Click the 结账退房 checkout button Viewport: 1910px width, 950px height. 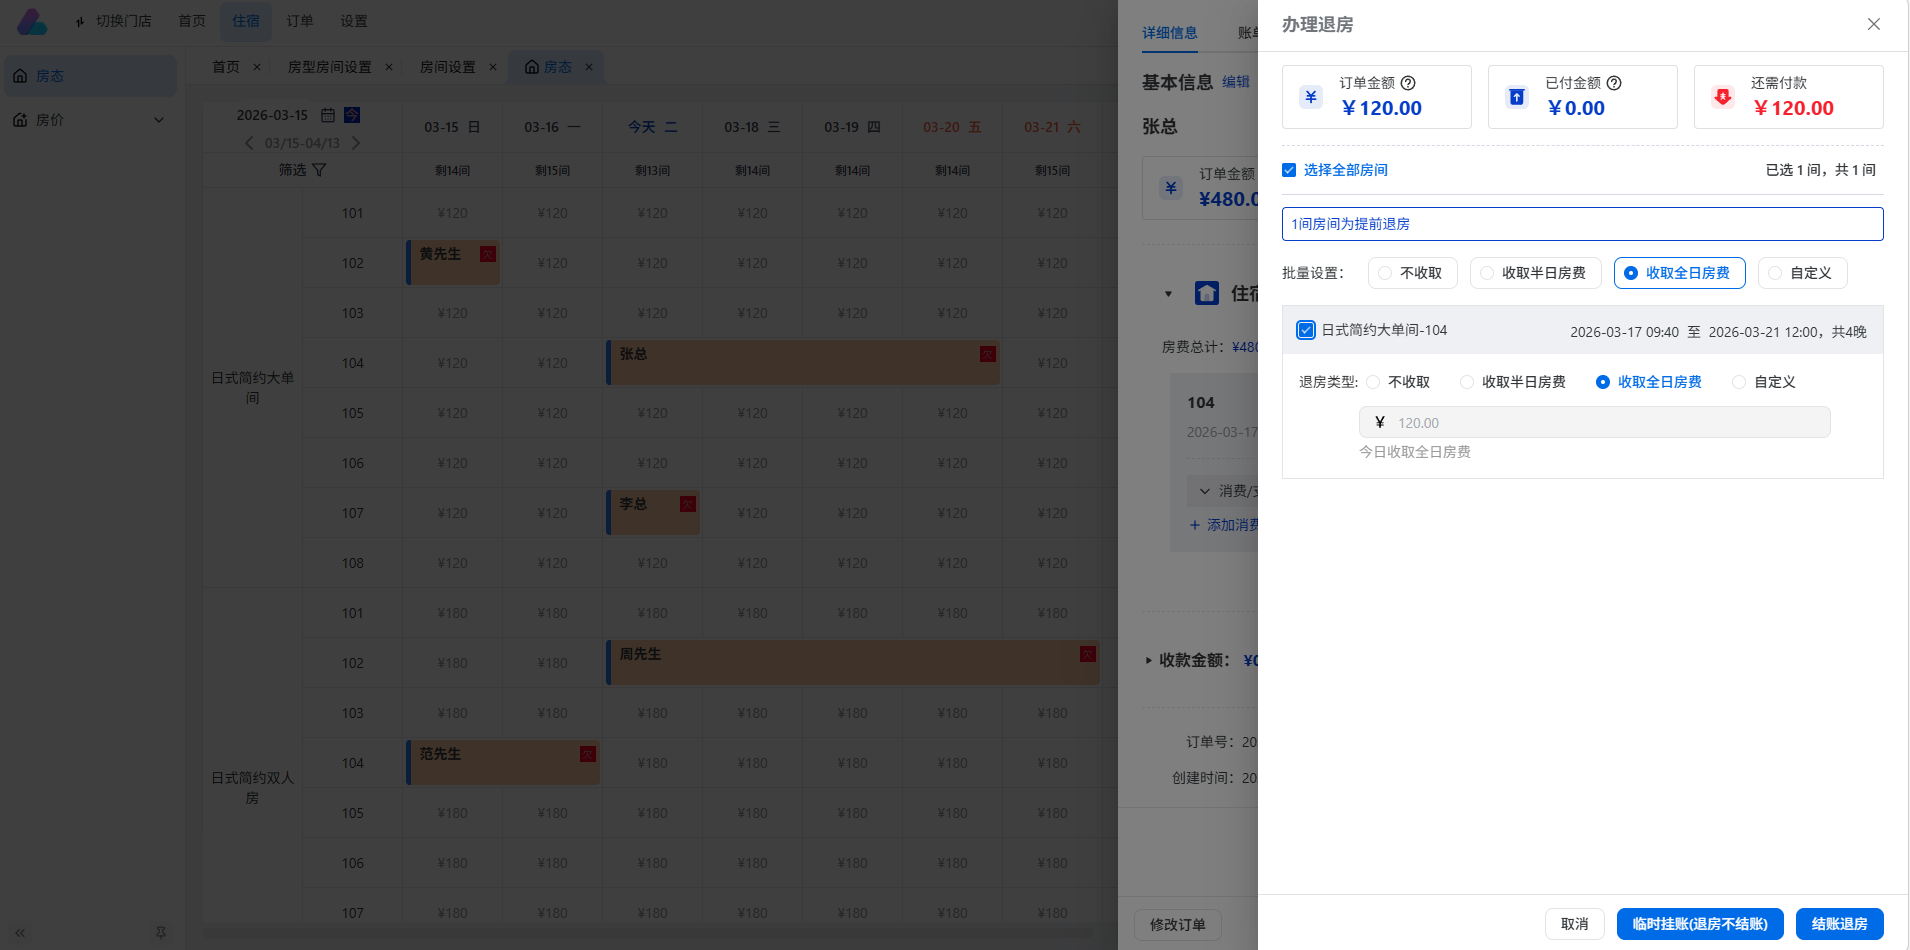pyautogui.click(x=1838, y=924)
